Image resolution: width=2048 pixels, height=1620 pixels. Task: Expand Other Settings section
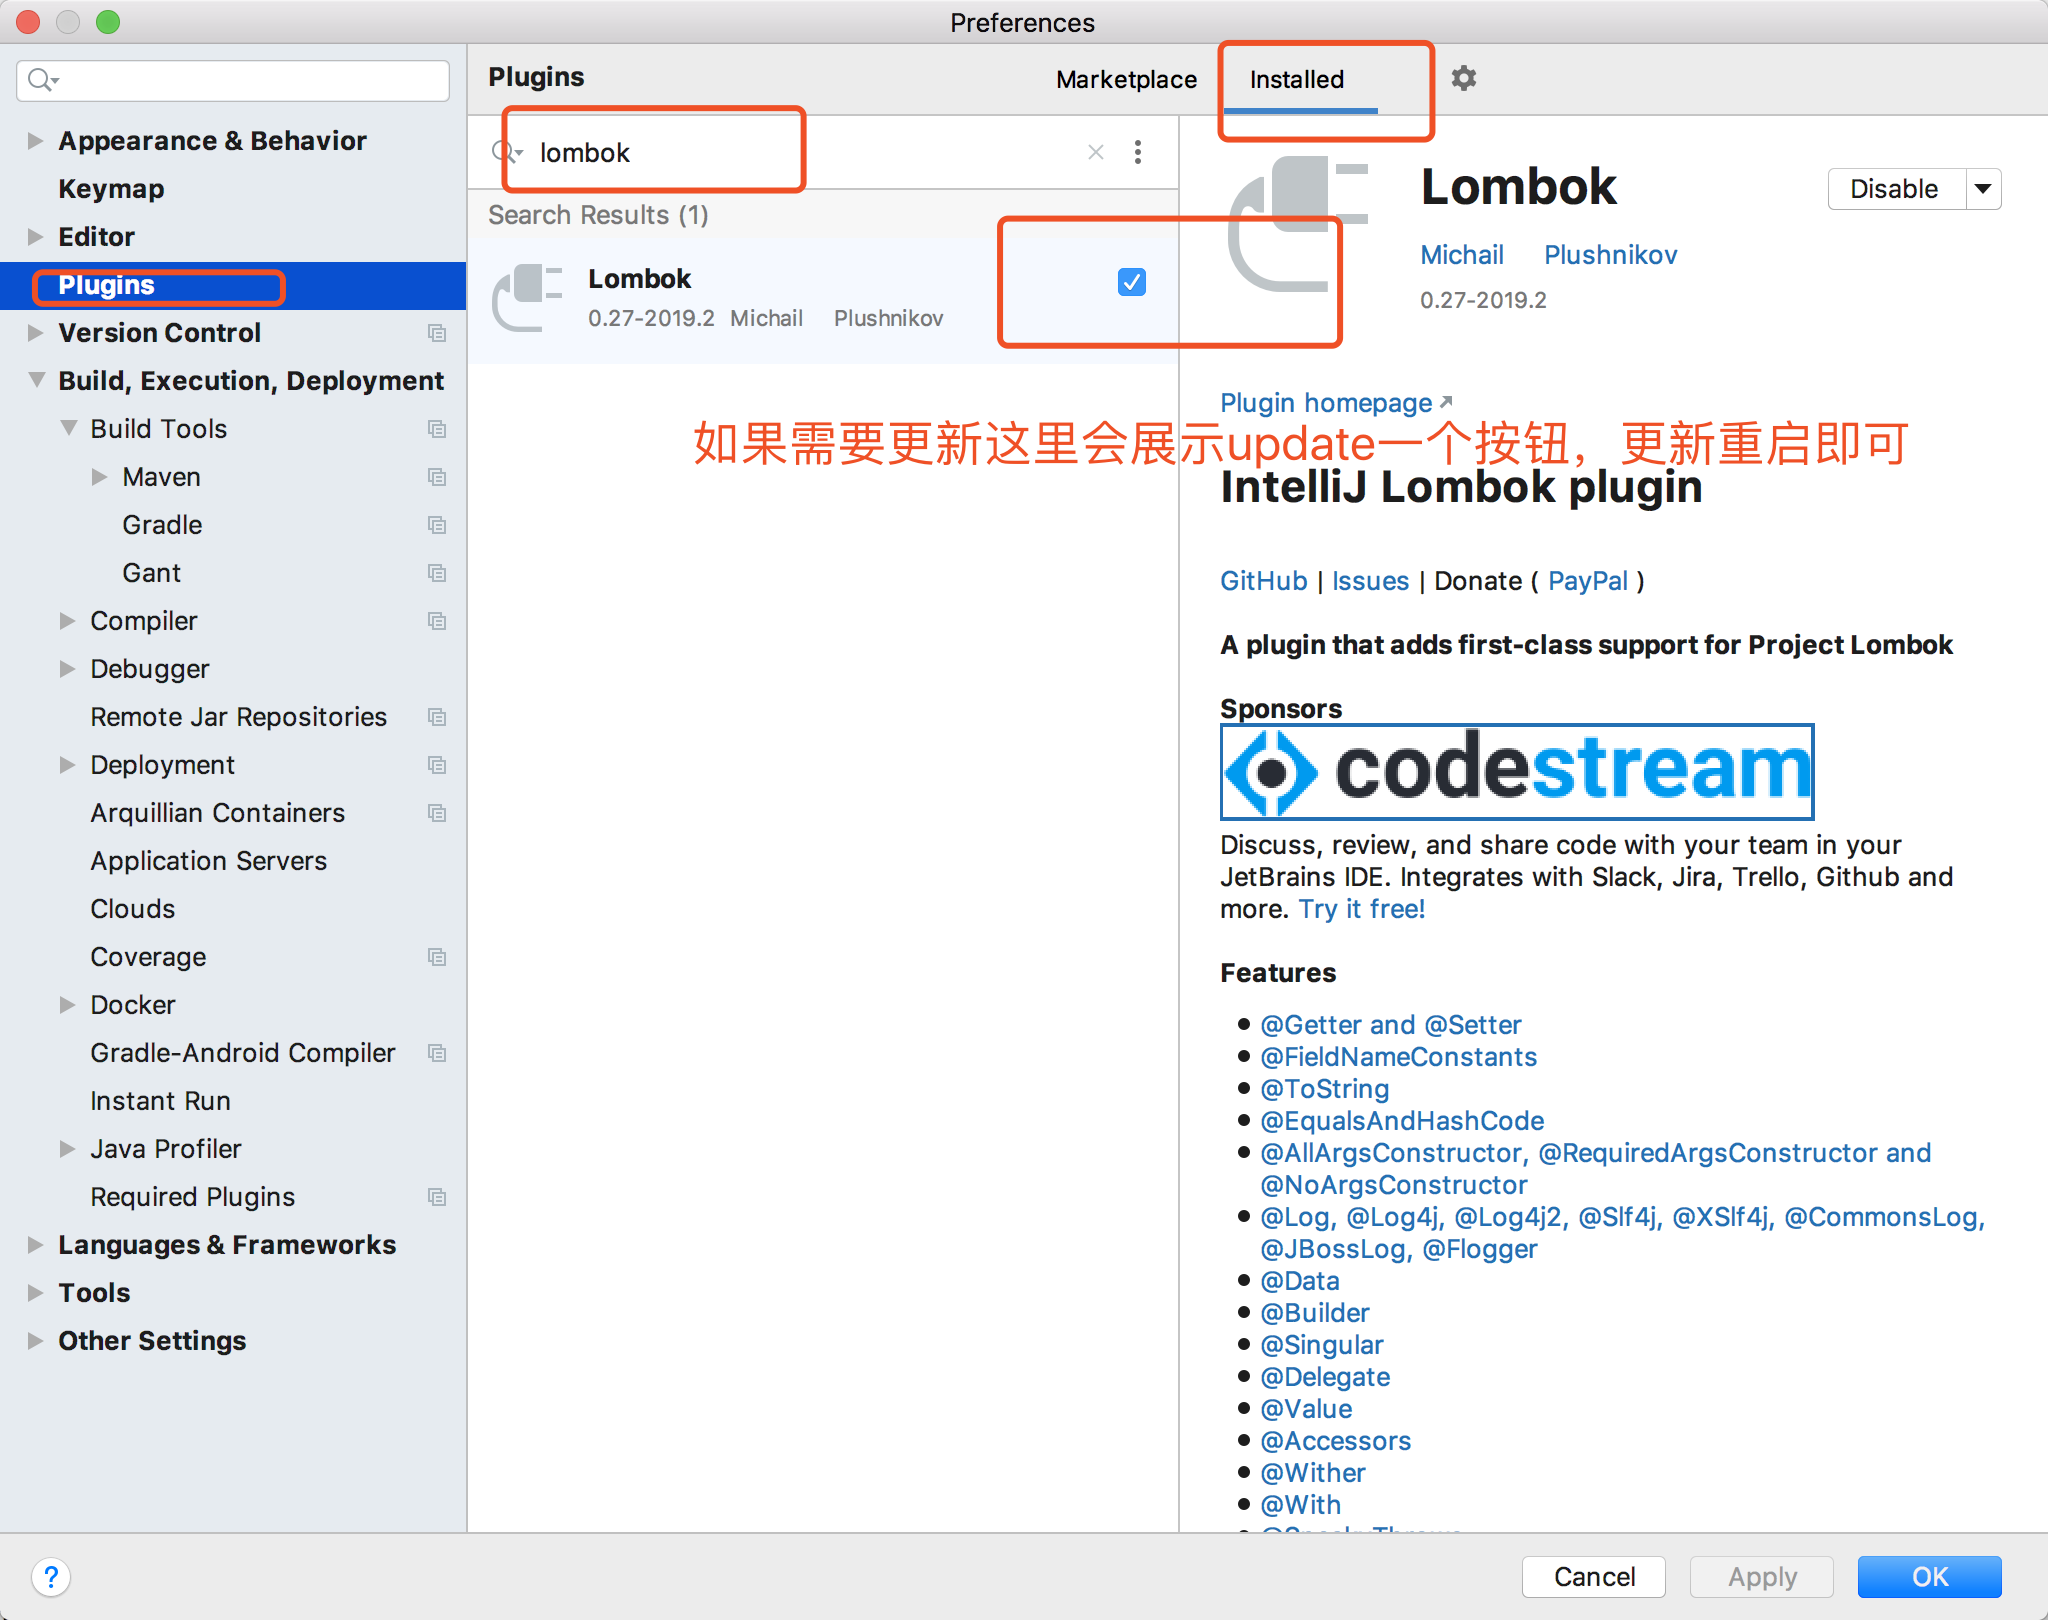[35, 1341]
